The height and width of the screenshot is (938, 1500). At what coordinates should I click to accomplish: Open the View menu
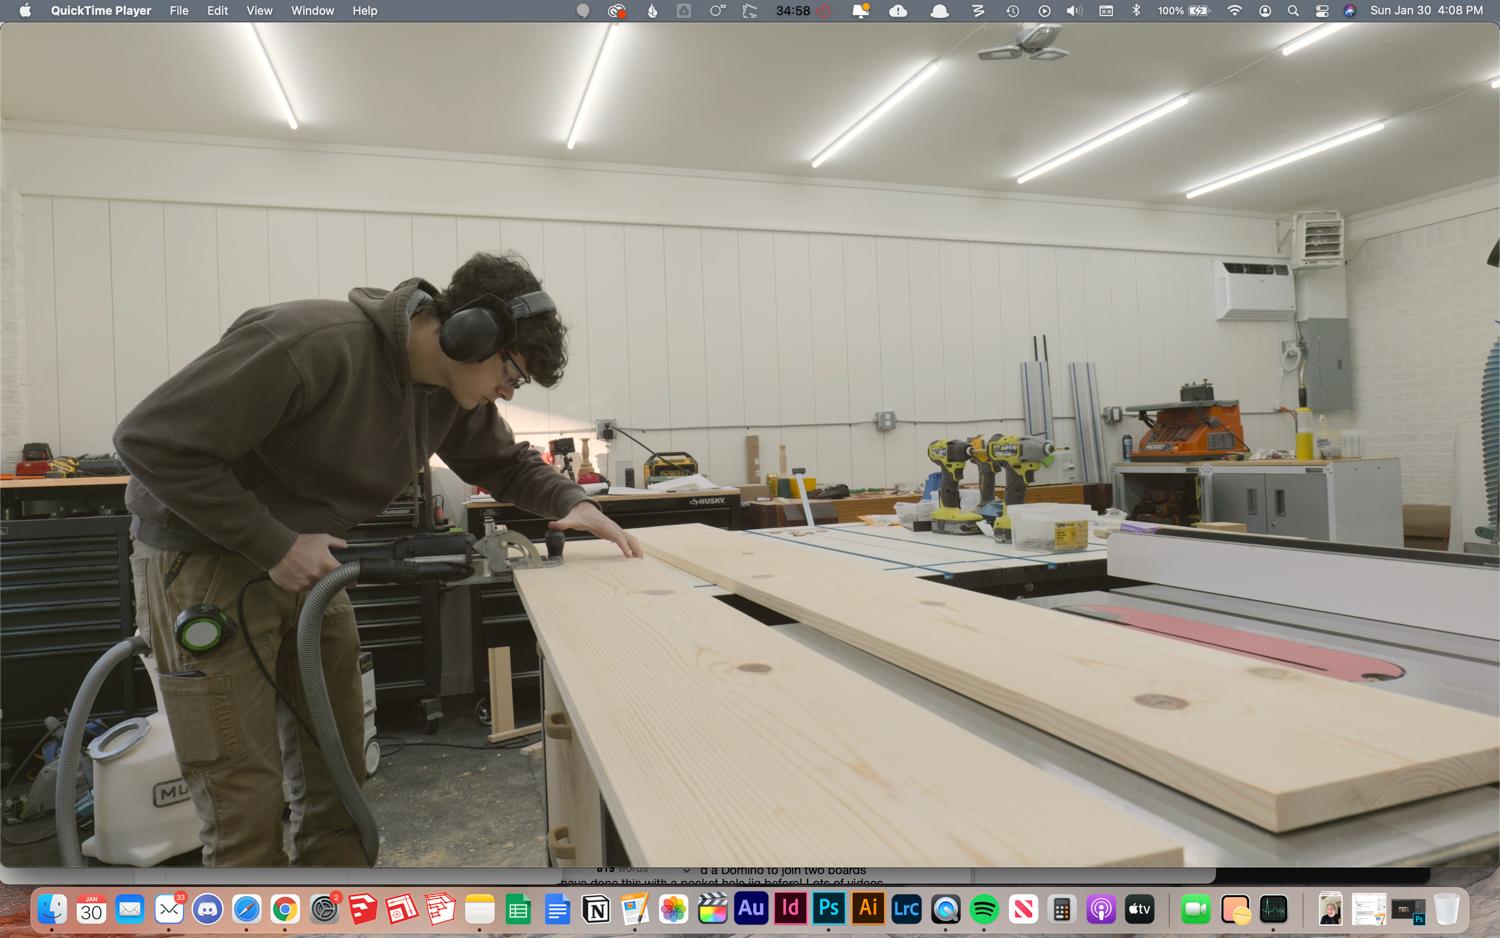[259, 10]
